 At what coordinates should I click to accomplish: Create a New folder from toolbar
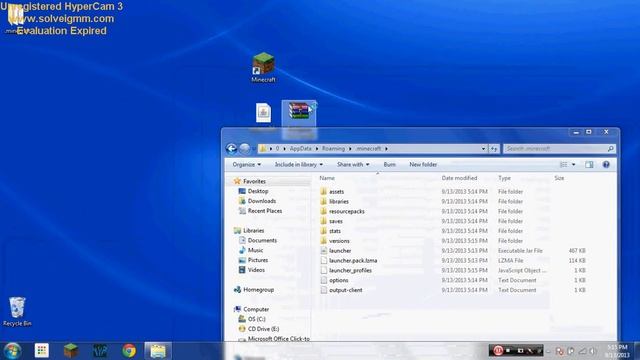[x=423, y=164]
